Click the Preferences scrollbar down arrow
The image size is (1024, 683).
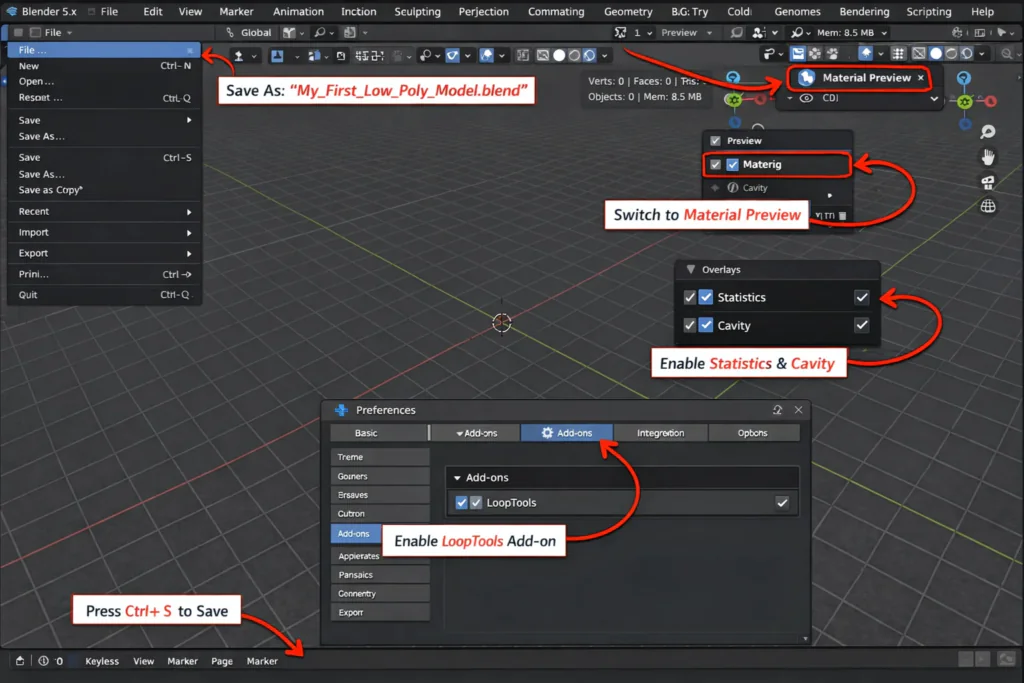click(805, 639)
